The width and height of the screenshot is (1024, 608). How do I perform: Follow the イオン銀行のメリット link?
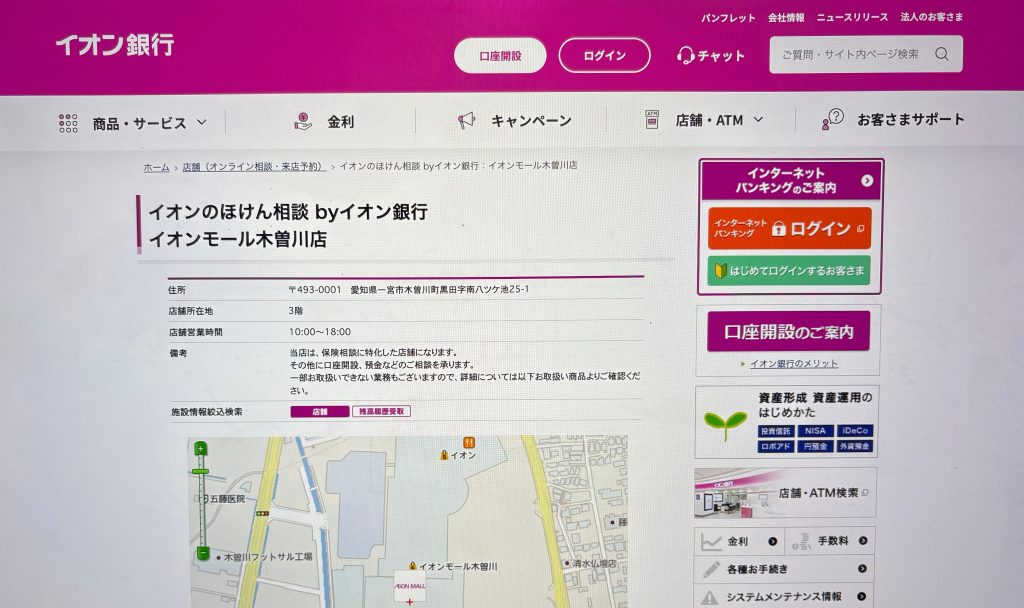(x=793, y=363)
